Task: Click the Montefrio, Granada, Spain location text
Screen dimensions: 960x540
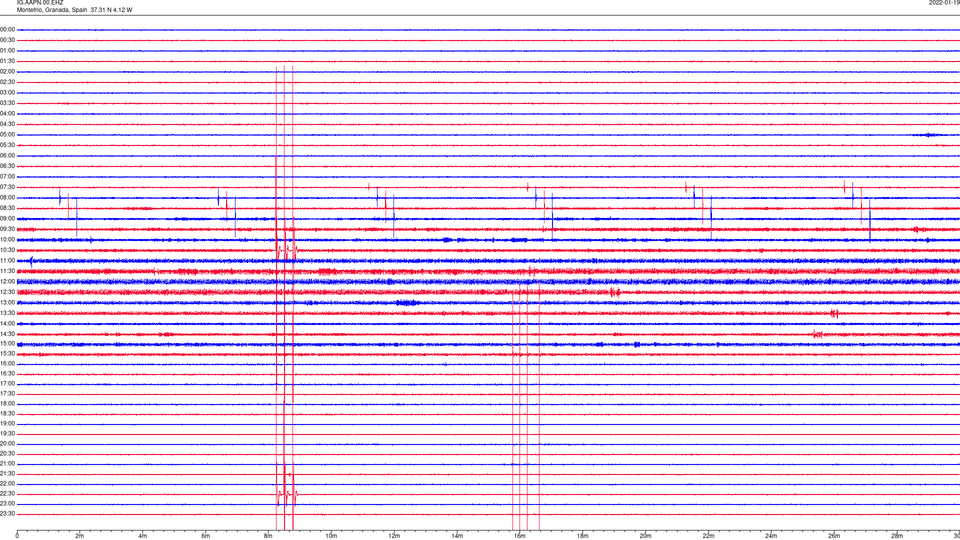Action: tap(52, 10)
